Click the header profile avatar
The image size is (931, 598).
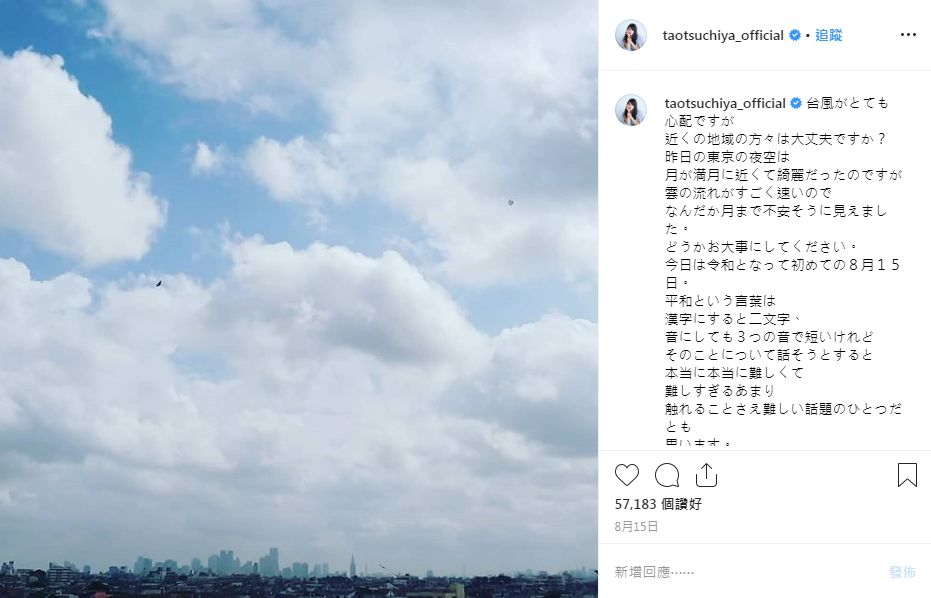pos(631,35)
